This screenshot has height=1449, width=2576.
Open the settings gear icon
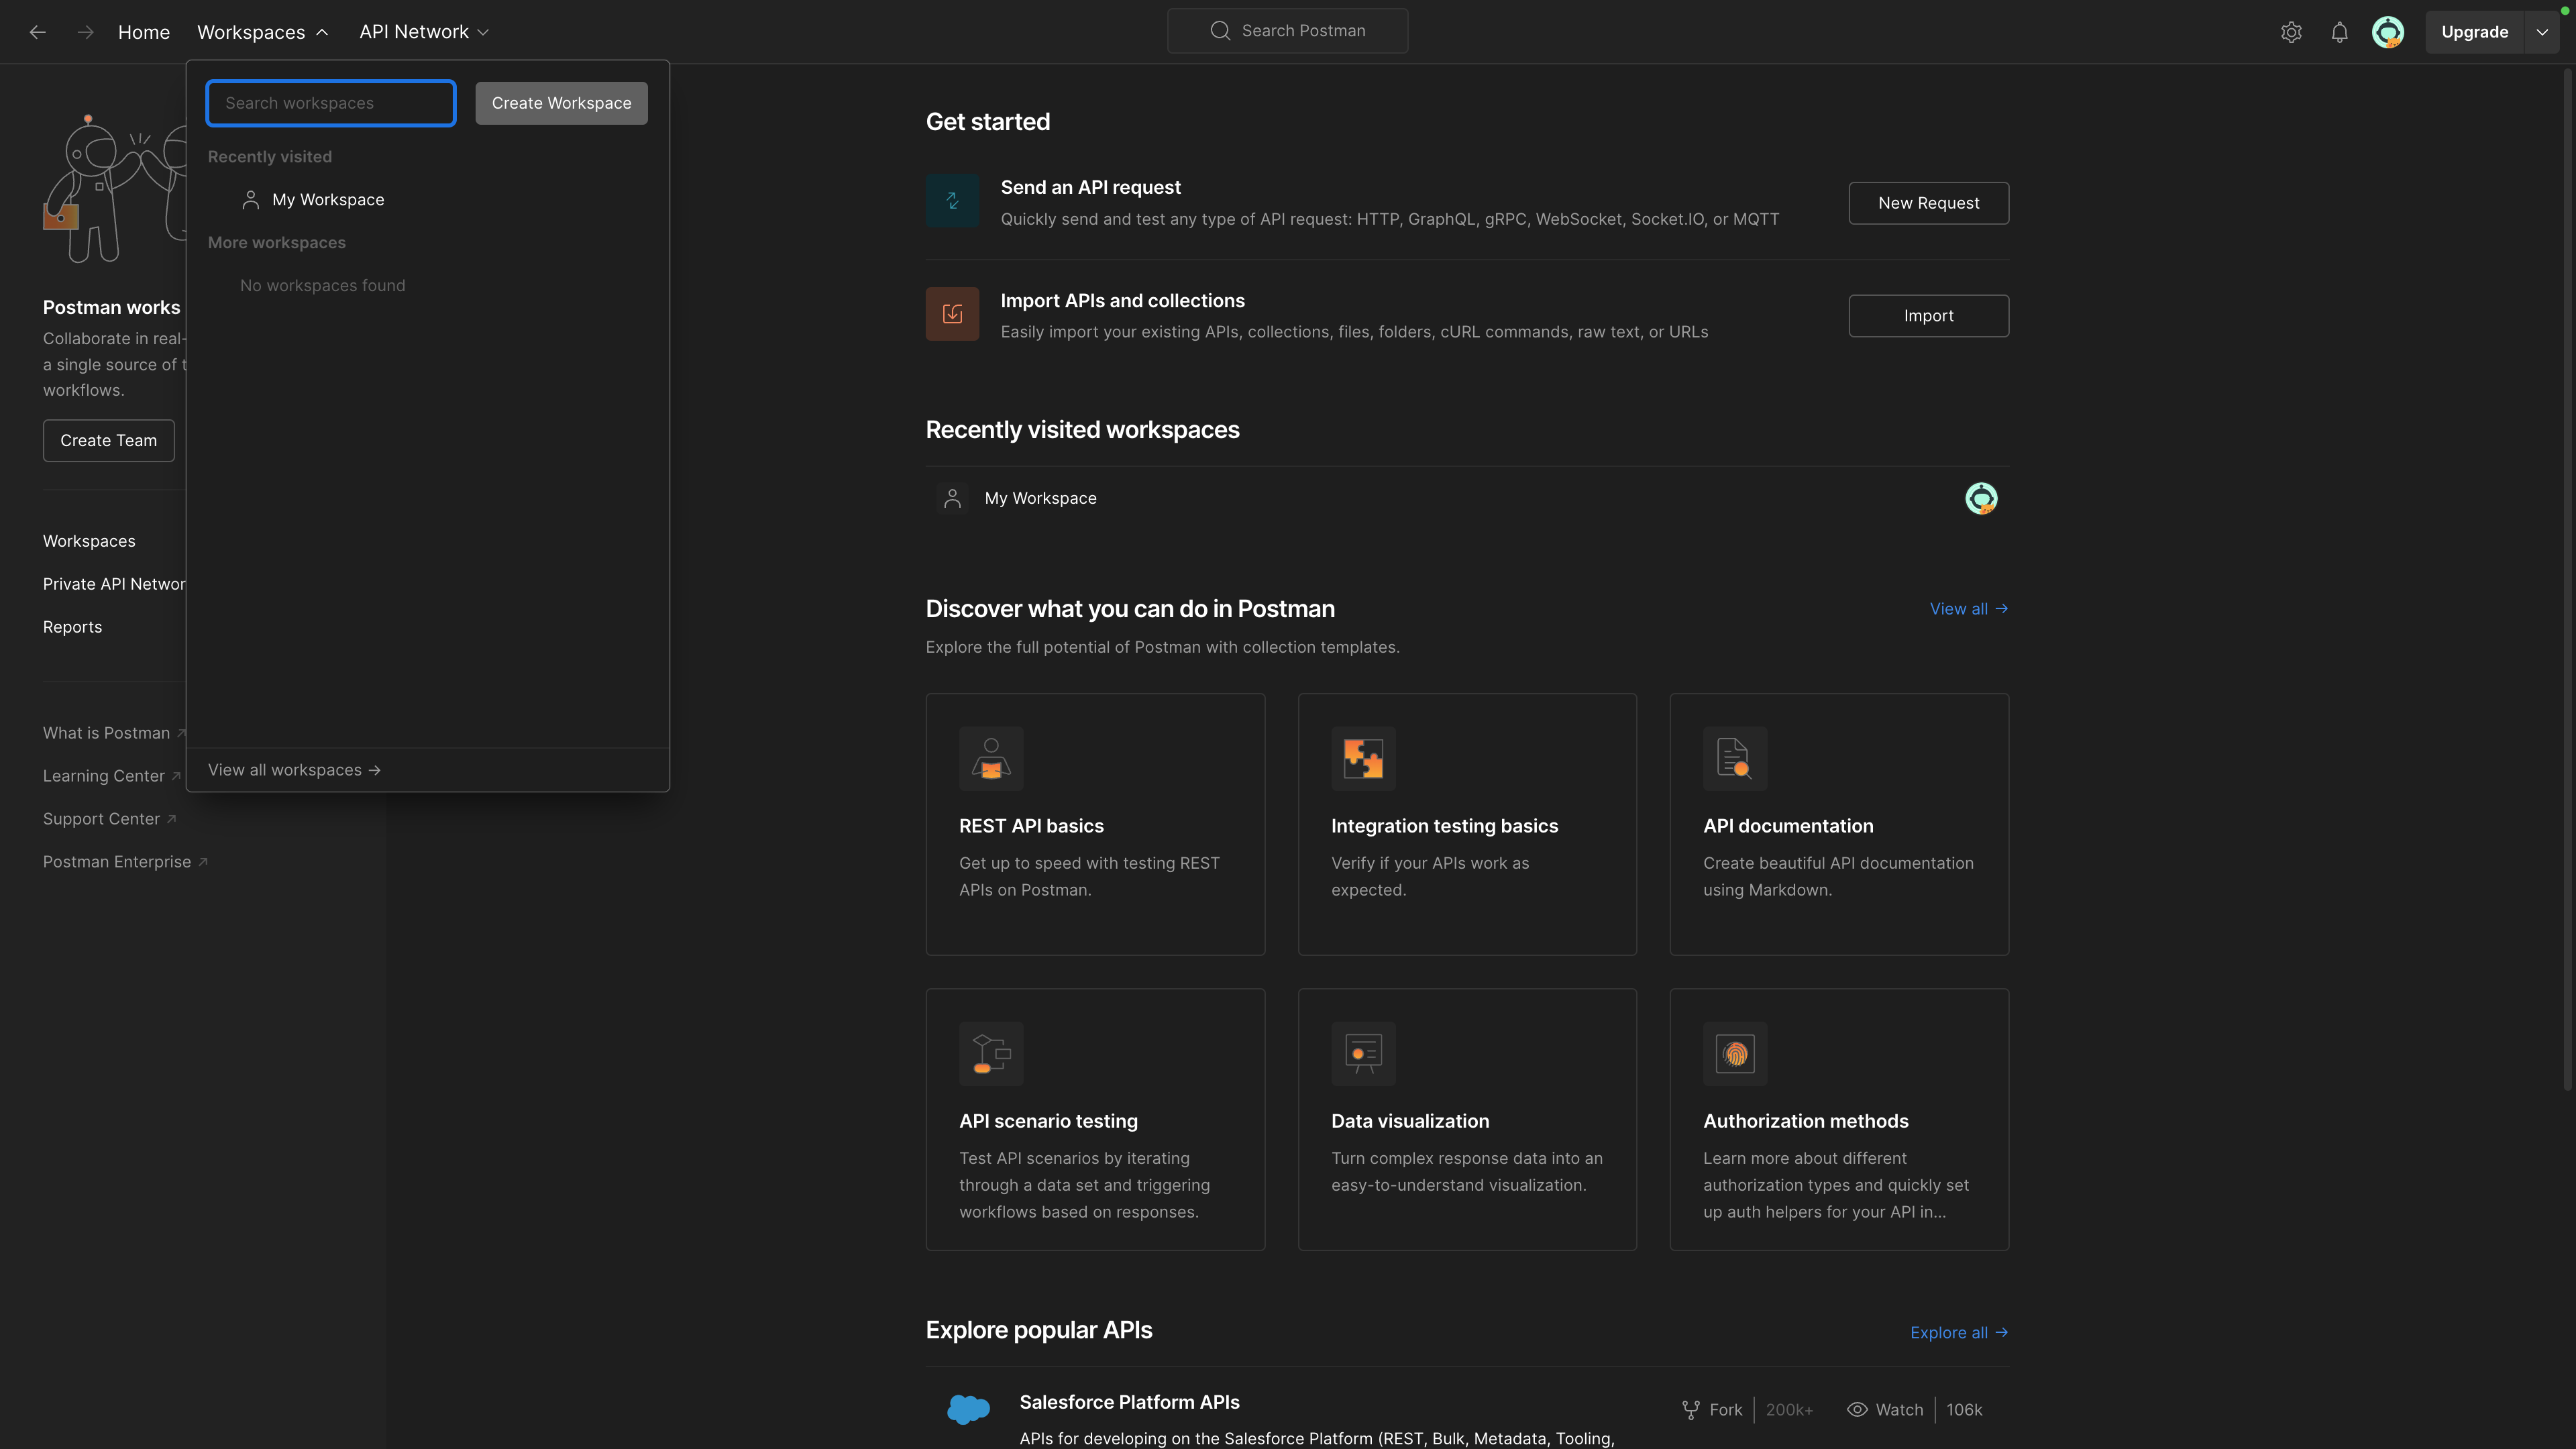coord(2291,32)
